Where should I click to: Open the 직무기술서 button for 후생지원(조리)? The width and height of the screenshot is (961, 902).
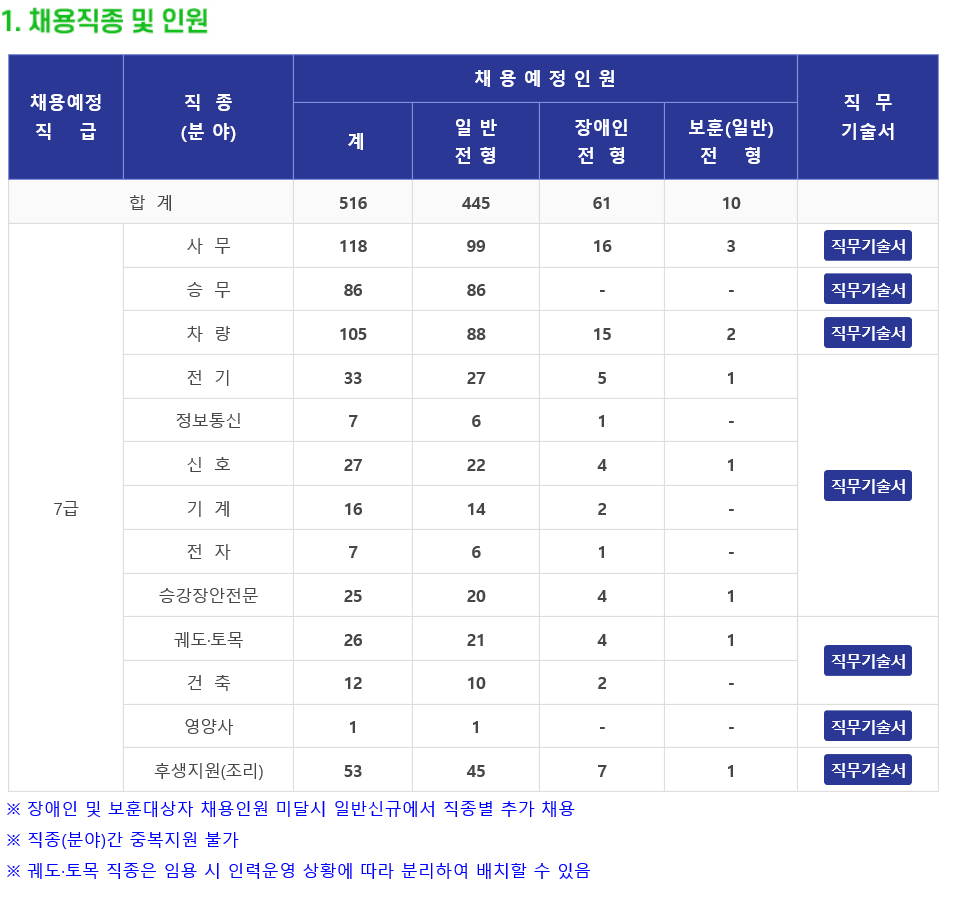pyautogui.click(x=867, y=770)
